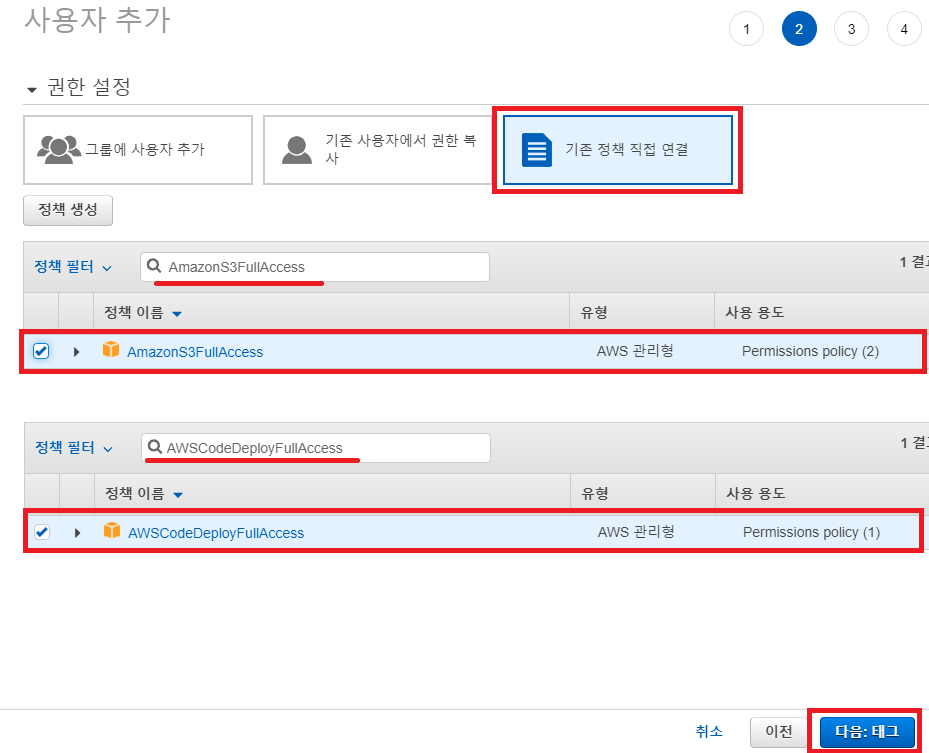Click the orange AWSCodeDeployFullAccess policy cube icon
Screen dimensions: 929x753
tap(112, 530)
